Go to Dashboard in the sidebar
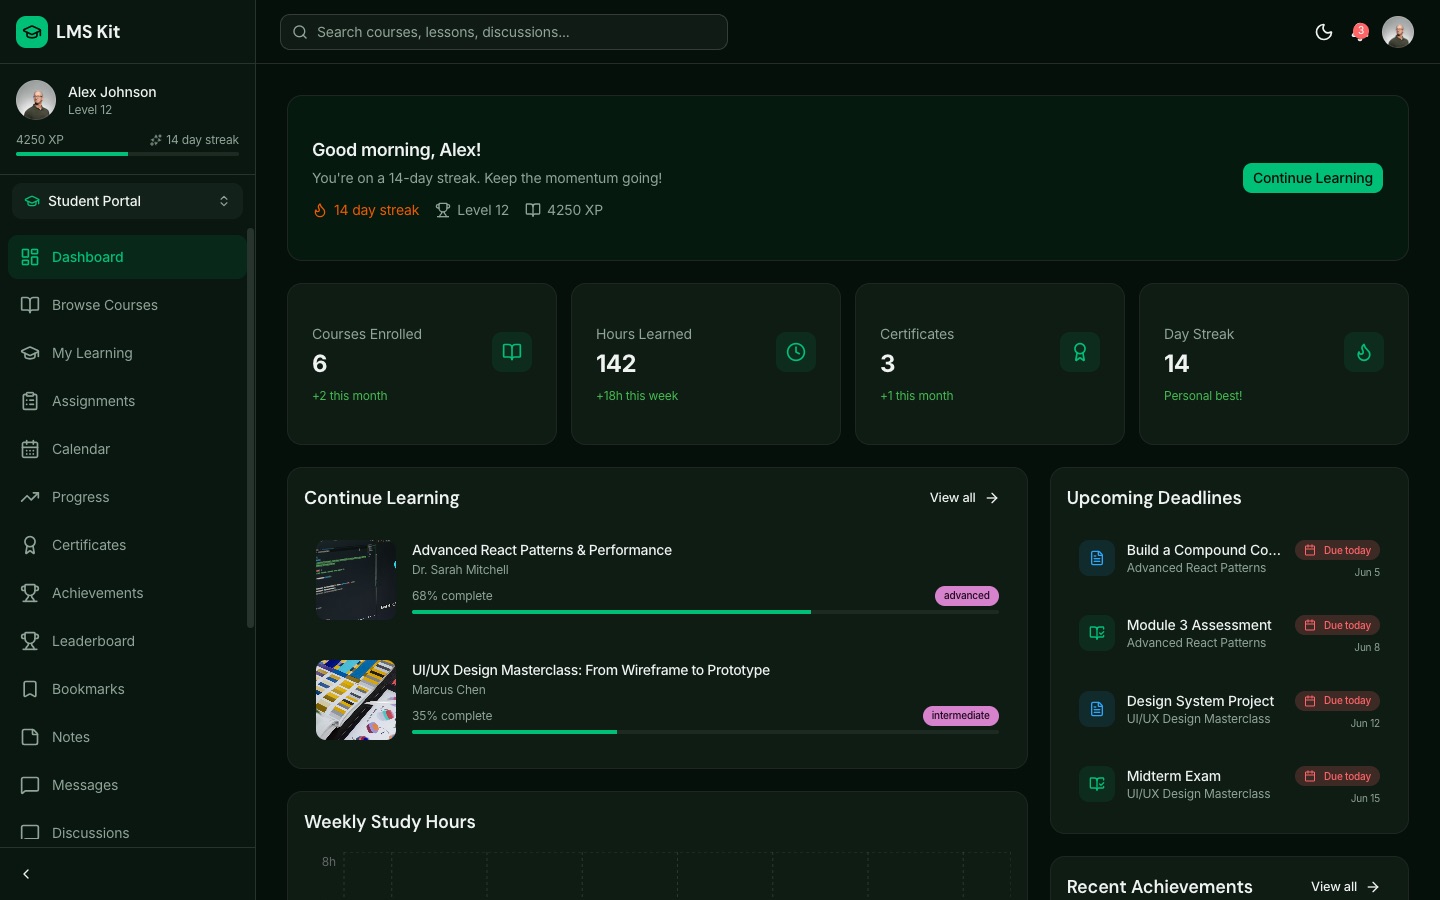This screenshot has width=1440, height=900. (x=127, y=257)
